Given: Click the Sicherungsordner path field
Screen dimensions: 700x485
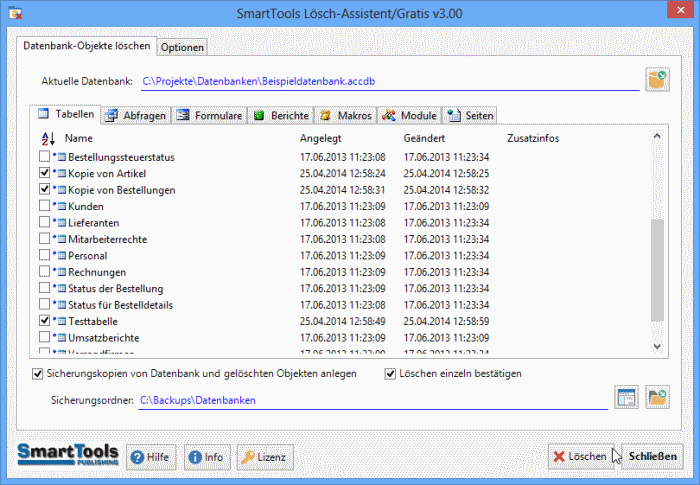Looking at the screenshot, I should coord(373,400).
